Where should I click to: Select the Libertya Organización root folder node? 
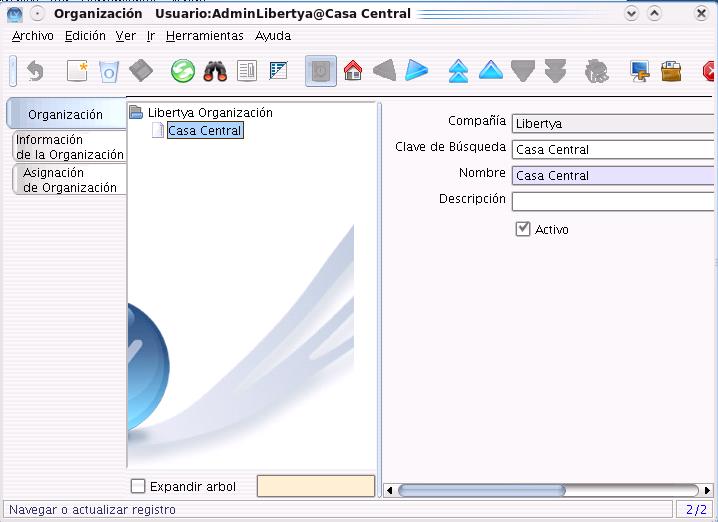coord(209,113)
